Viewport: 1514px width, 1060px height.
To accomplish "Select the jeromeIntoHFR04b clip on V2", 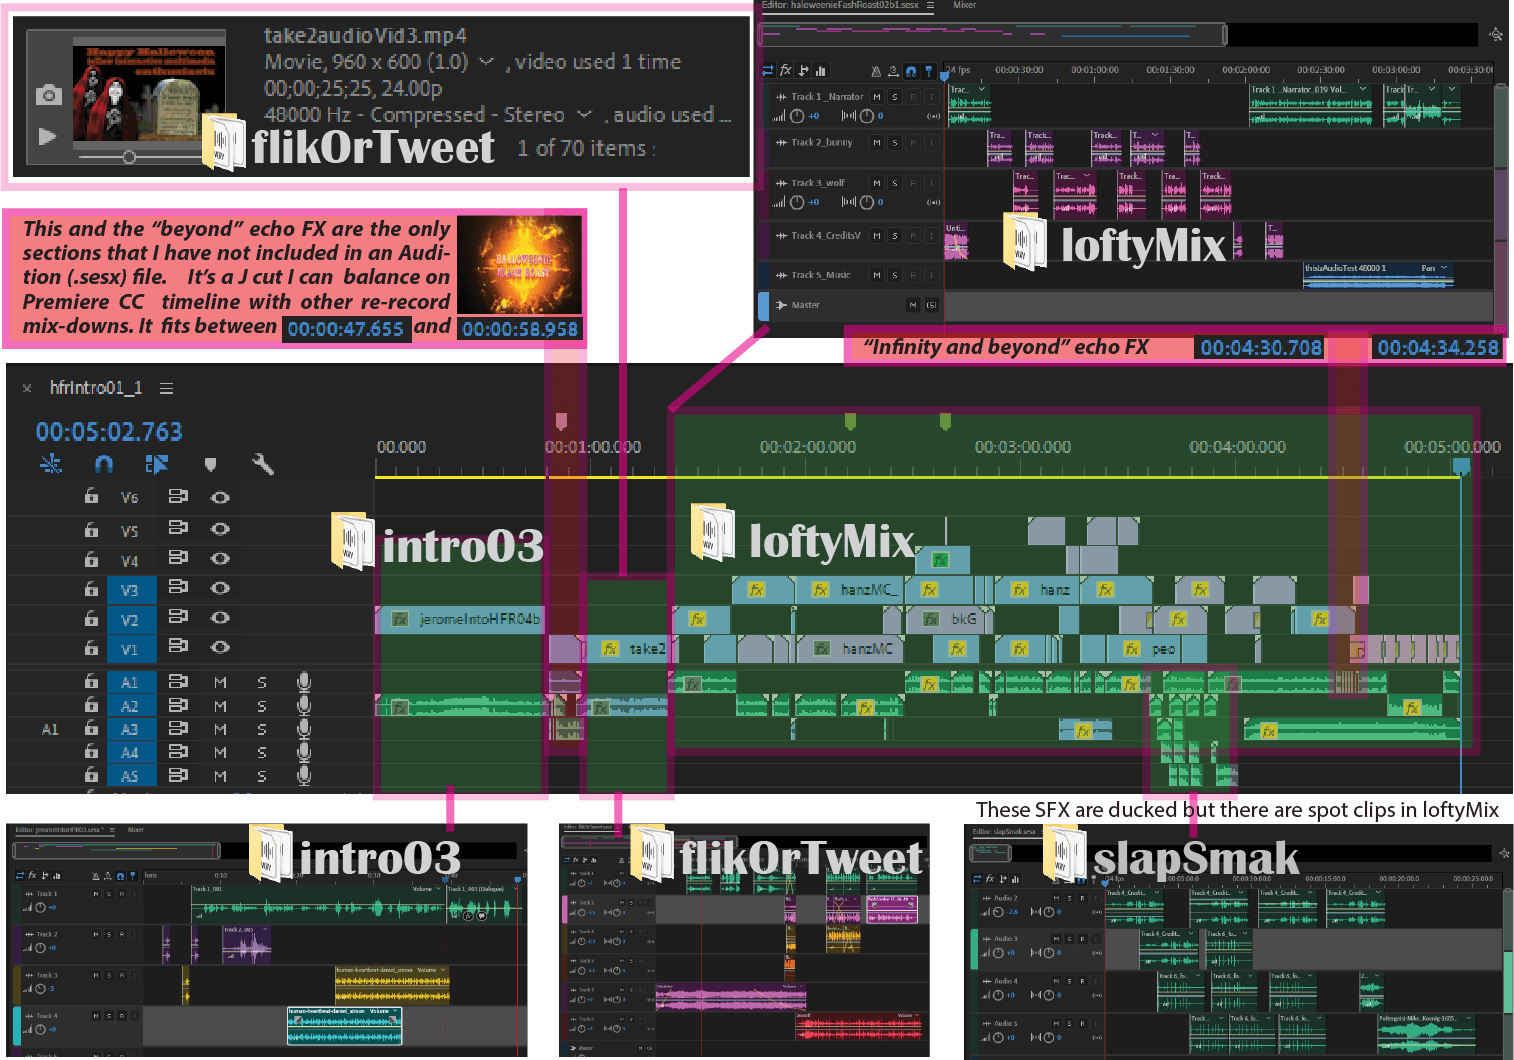I will (461, 619).
